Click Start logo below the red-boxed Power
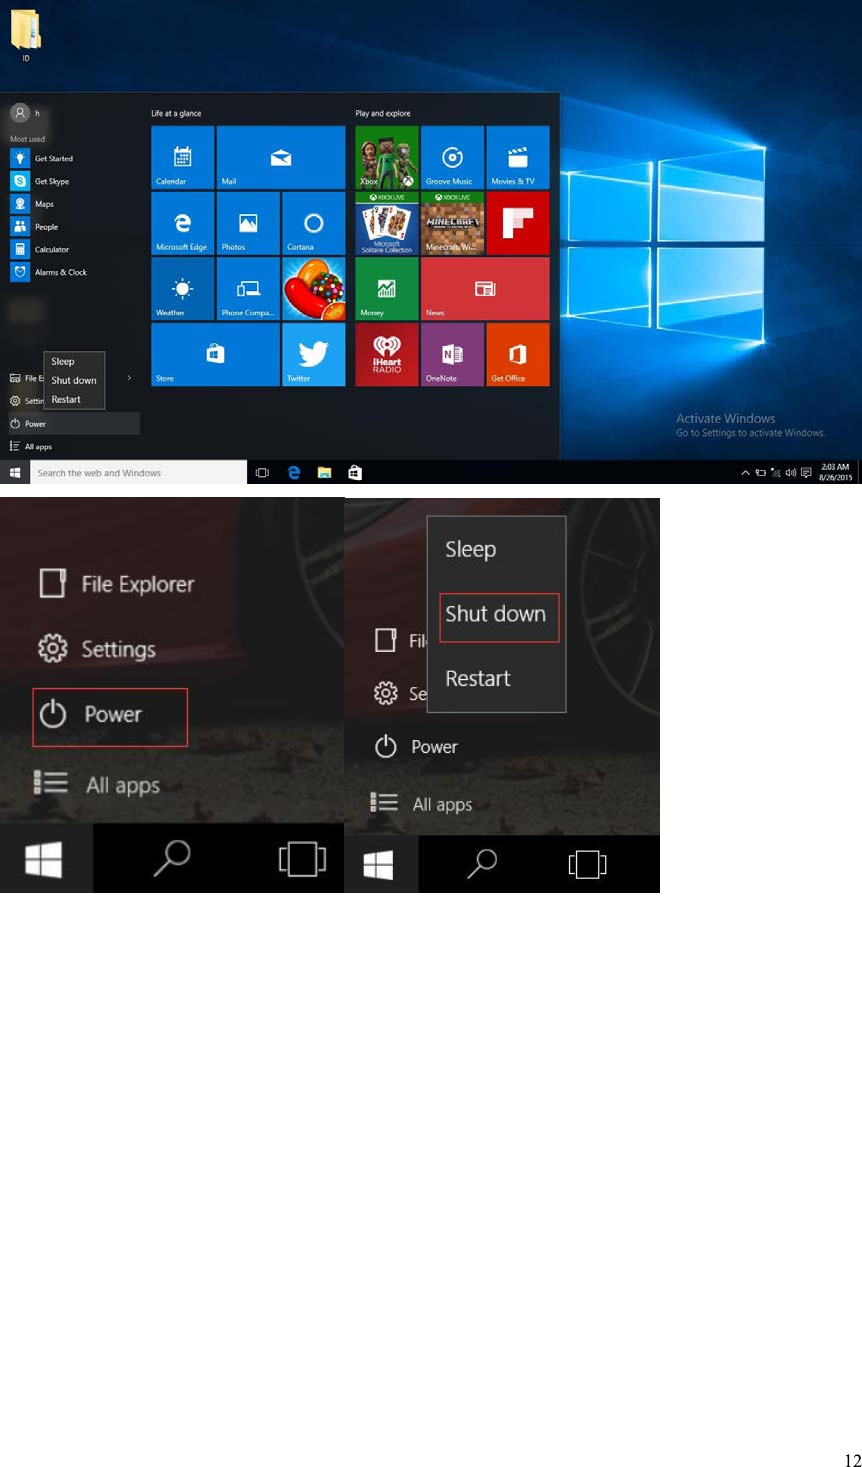This screenshot has height=1467, width=862. point(44,858)
